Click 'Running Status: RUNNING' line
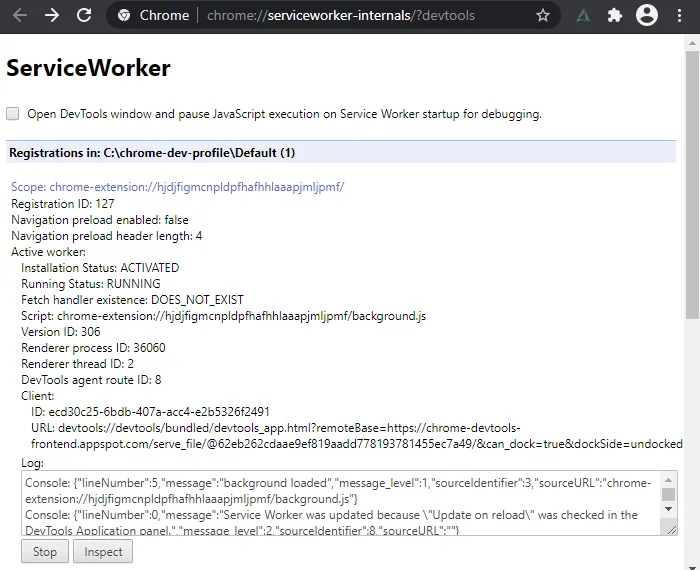This screenshot has height=570, width=700. (91, 284)
